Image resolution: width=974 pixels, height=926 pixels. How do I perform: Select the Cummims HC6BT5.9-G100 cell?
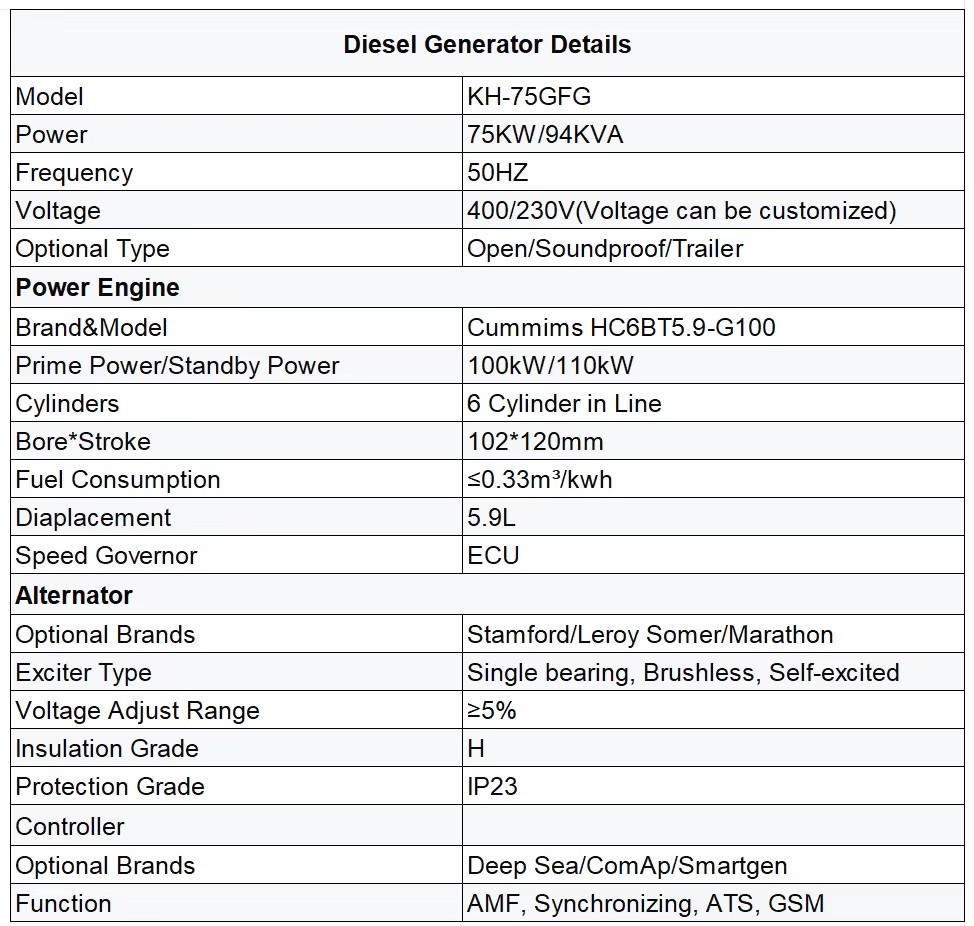(x=713, y=327)
